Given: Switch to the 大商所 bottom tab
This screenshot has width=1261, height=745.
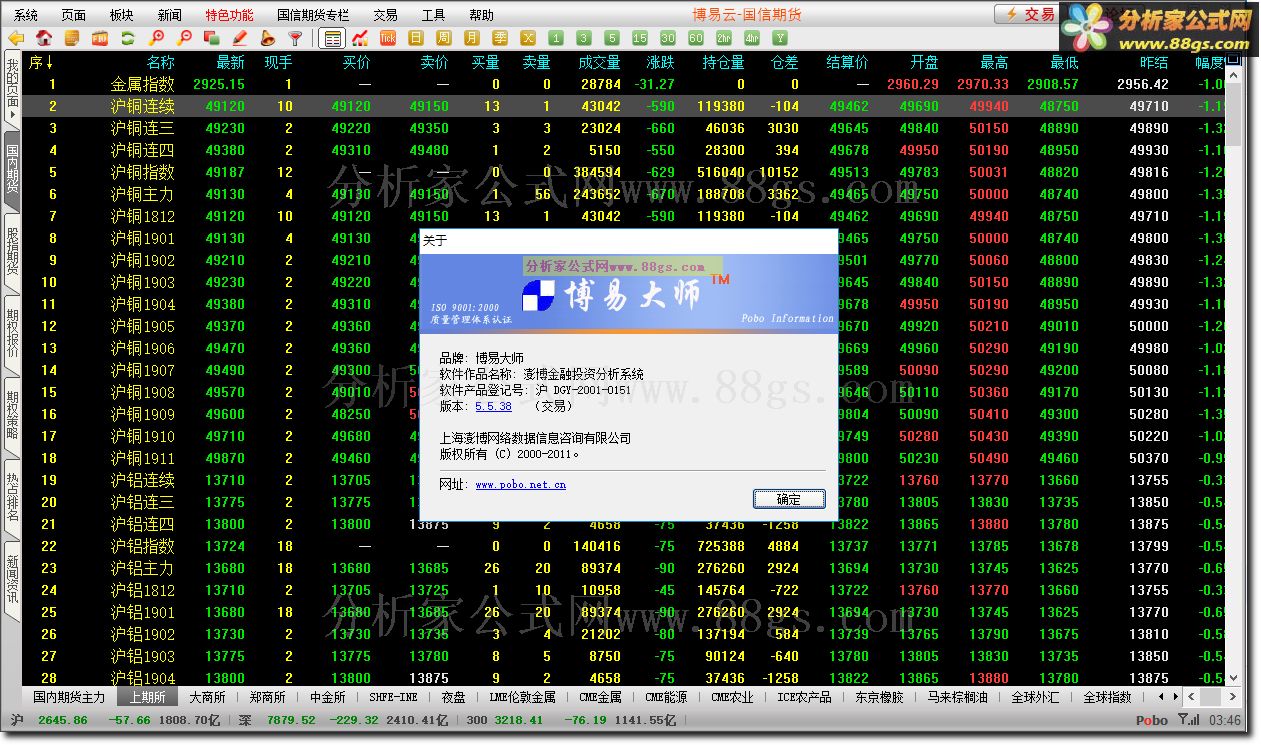Looking at the screenshot, I should [x=207, y=697].
